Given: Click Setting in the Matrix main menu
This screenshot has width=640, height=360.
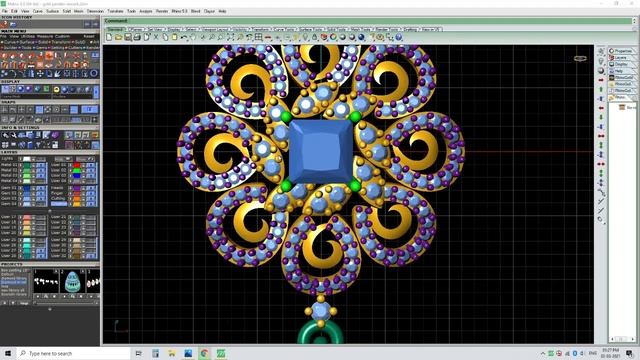Looking at the screenshot, I should 57,47.
